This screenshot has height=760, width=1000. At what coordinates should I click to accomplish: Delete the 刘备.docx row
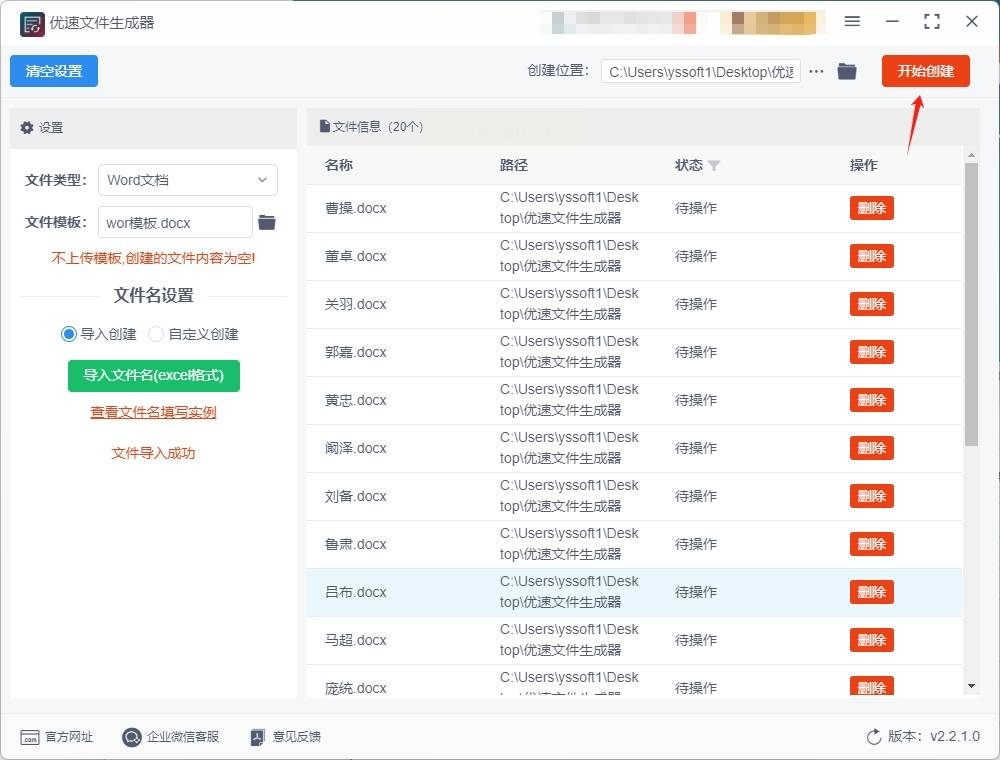coord(871,496)
